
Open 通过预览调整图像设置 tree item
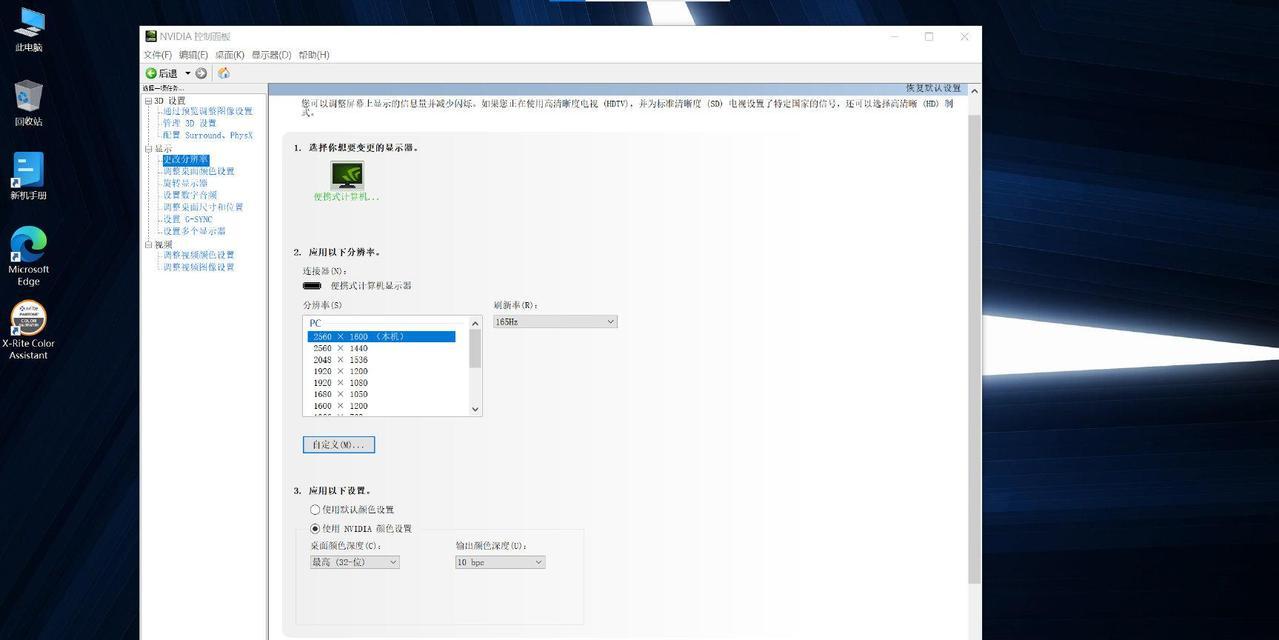[x=208, y=111]
